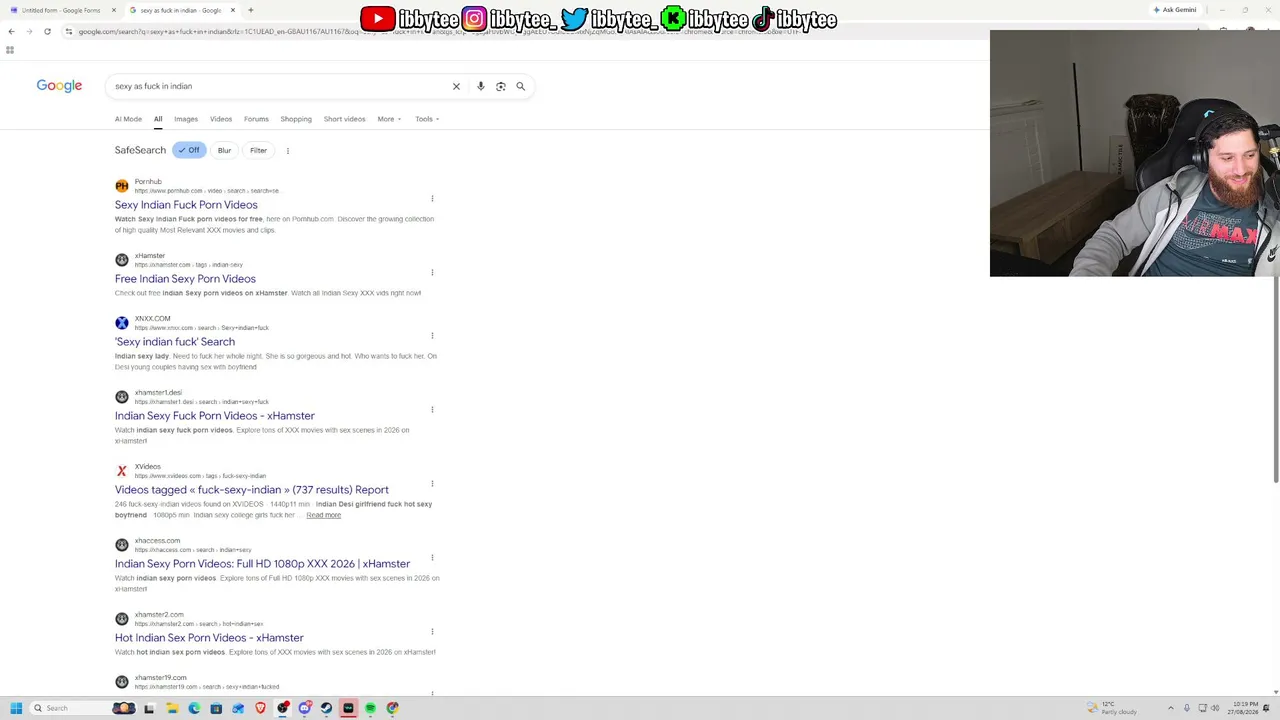
Task: Go back to the previous page
Action: [11, 31]
